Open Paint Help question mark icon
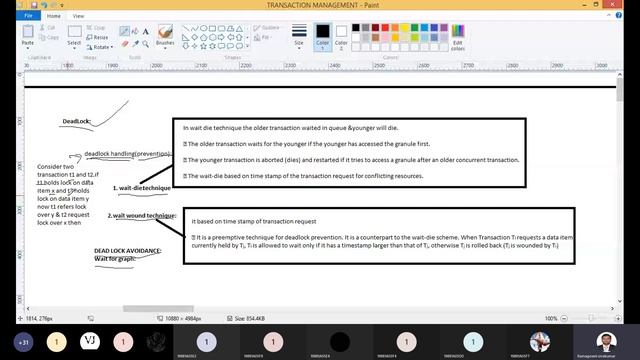This screenshot has width=640, height=360. [x=619, y=15]
